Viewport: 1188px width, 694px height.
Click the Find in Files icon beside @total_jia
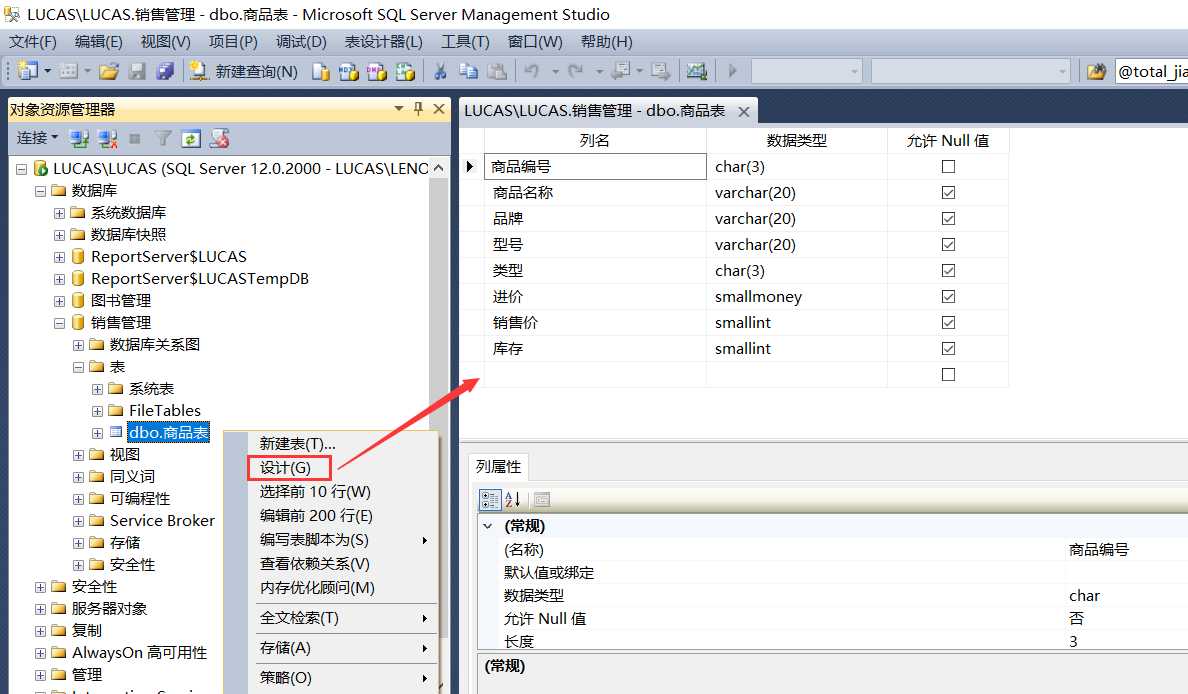[1096, 71]
